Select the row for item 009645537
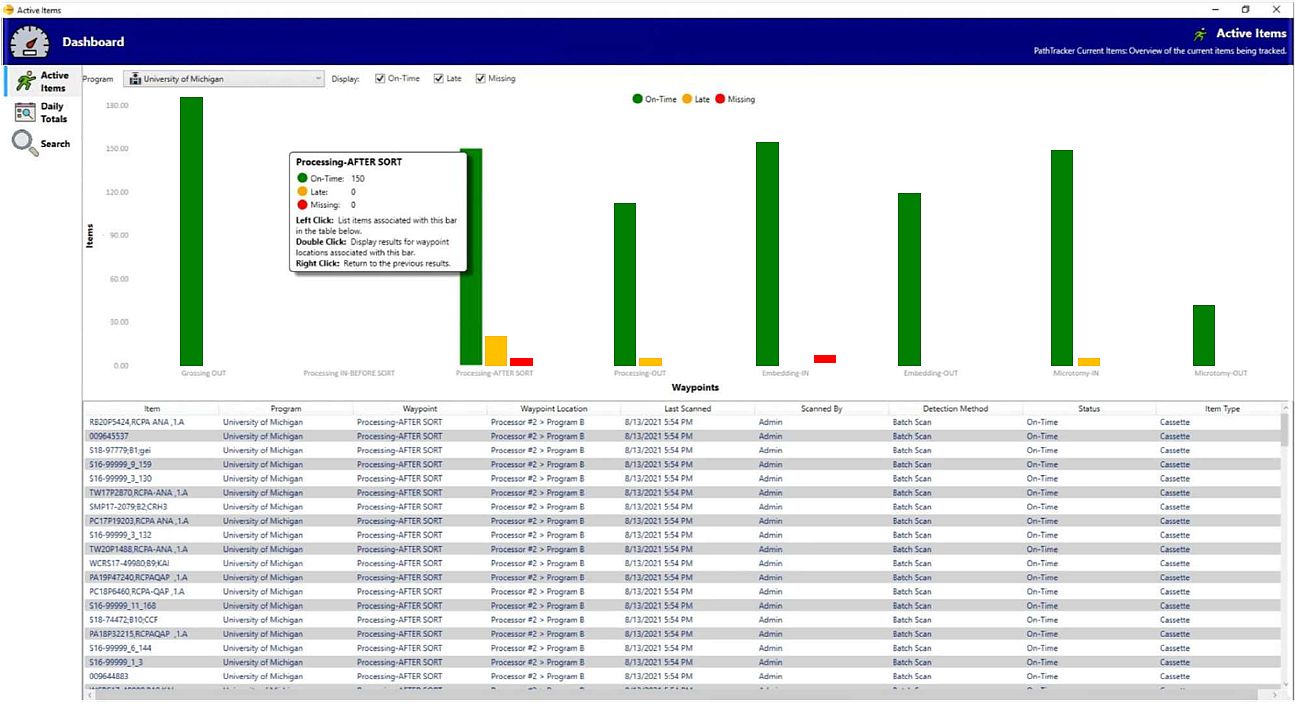Image resolution: width=1295 pixels, height=706 pixels. click(x=682, y=436)
